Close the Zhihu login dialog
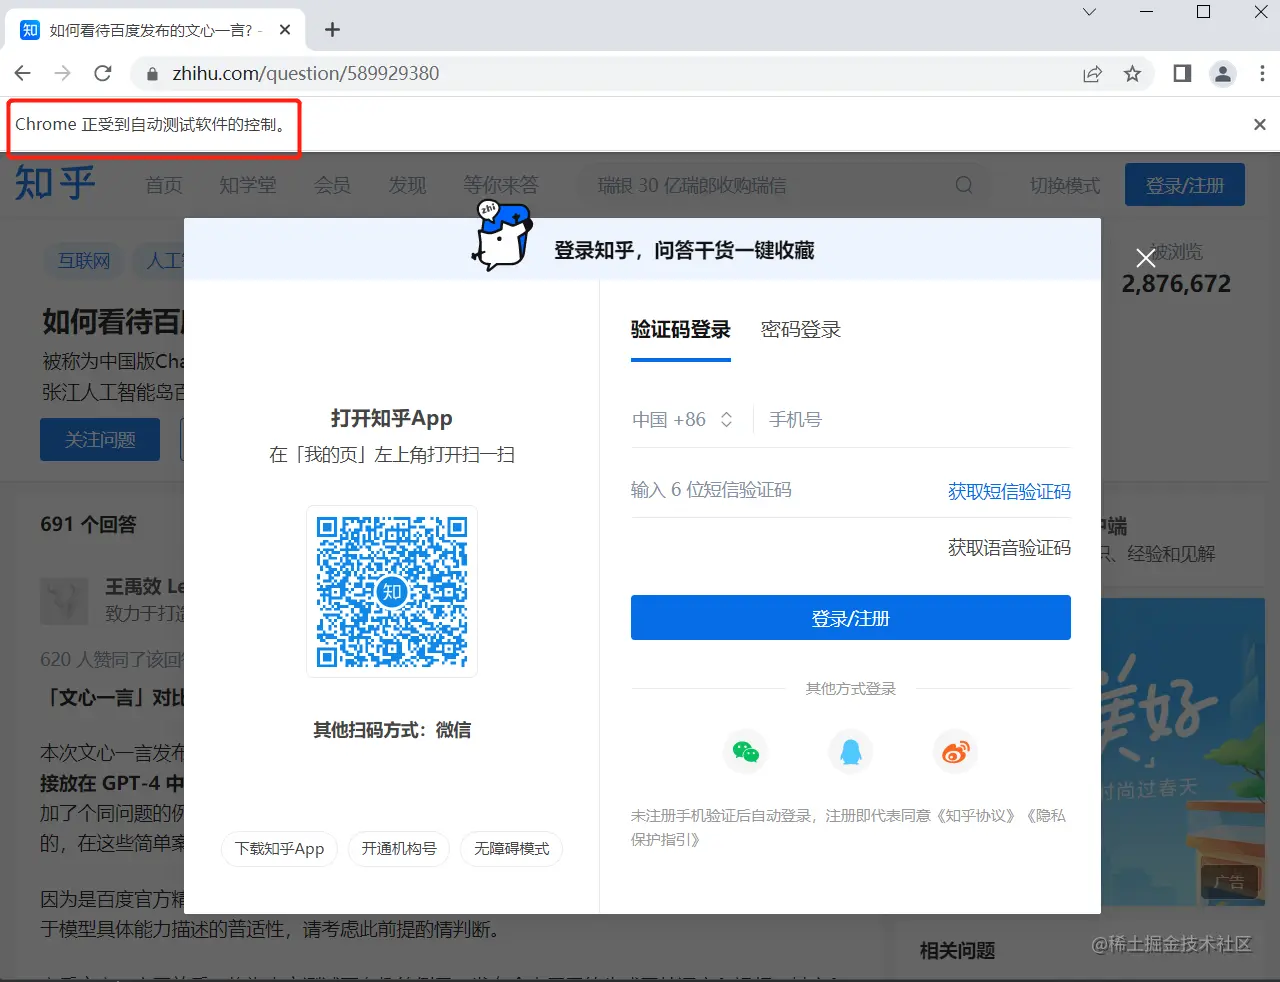Viewport: 1280px width, 982px height. pyautogui.click(x=1146, y=258)
